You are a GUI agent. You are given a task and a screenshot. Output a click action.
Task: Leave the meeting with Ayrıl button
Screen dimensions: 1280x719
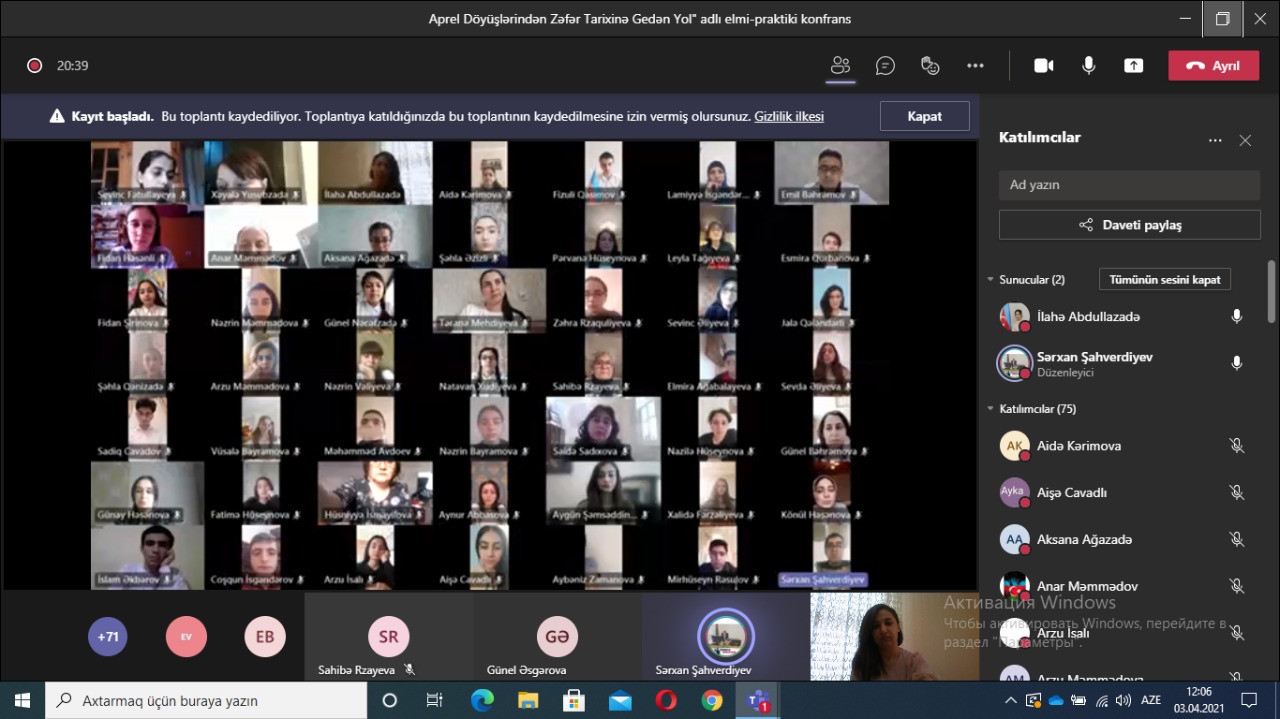coord(1213,66)
